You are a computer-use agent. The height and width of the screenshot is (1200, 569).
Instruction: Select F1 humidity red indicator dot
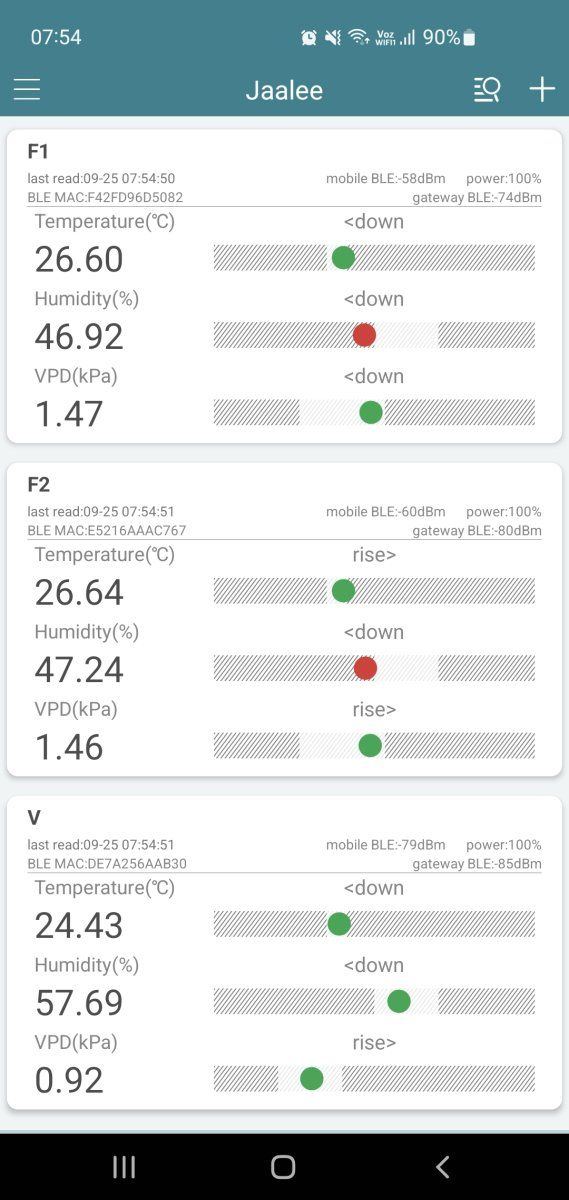coord(364,335)
